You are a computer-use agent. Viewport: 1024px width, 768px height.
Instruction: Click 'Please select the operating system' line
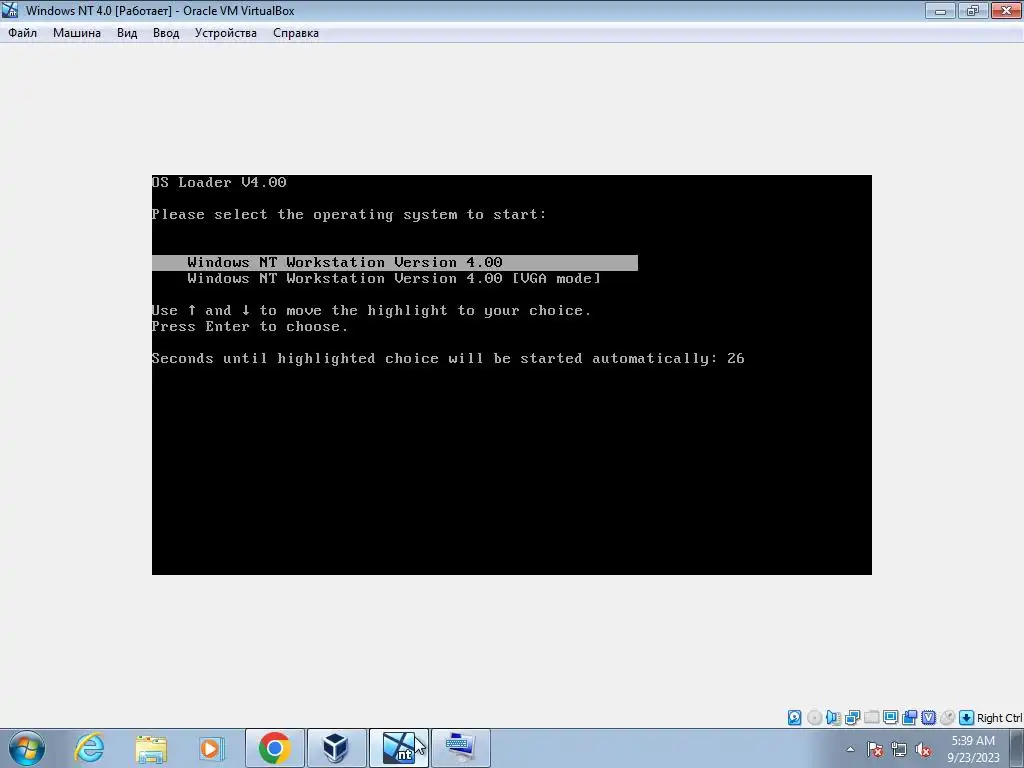pos(349,215)
